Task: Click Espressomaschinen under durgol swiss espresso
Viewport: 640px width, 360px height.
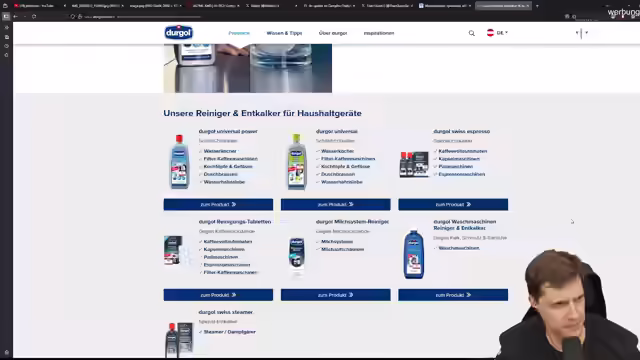Action: pyautogui.click(x=462, y=174)
